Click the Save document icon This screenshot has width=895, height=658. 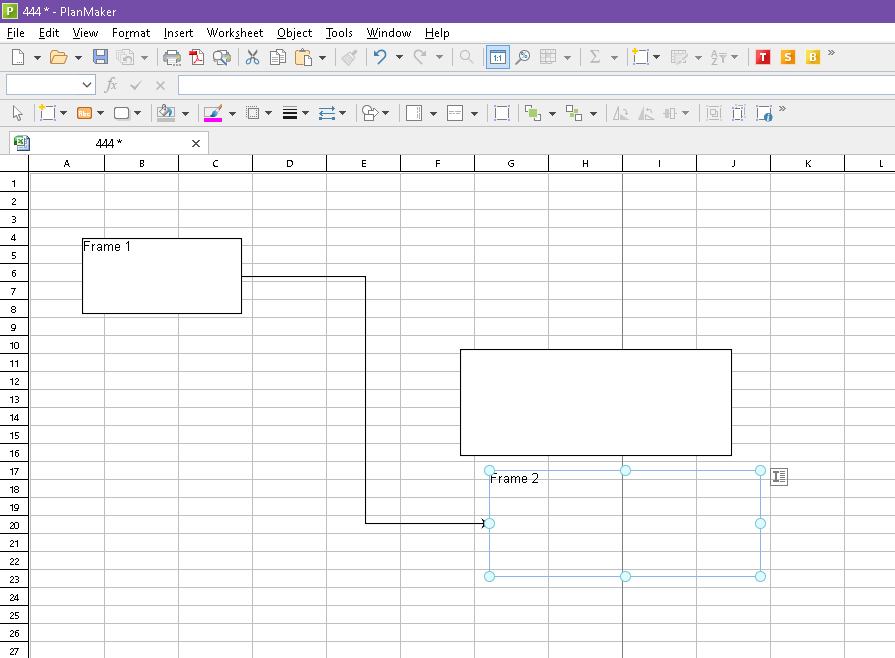pyautogui.click(x=100, y=57)
